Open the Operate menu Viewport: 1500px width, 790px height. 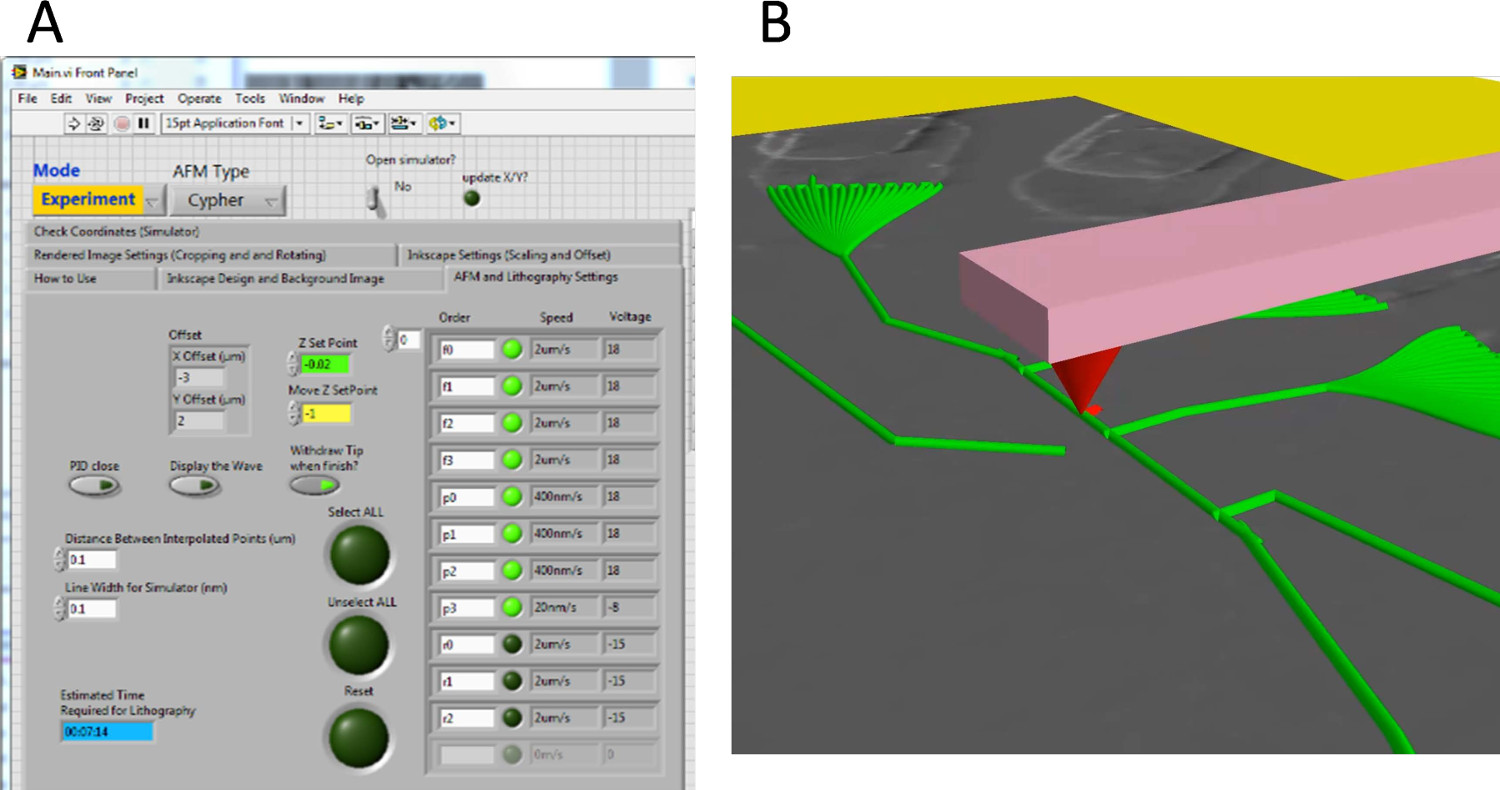pos(200,99)
